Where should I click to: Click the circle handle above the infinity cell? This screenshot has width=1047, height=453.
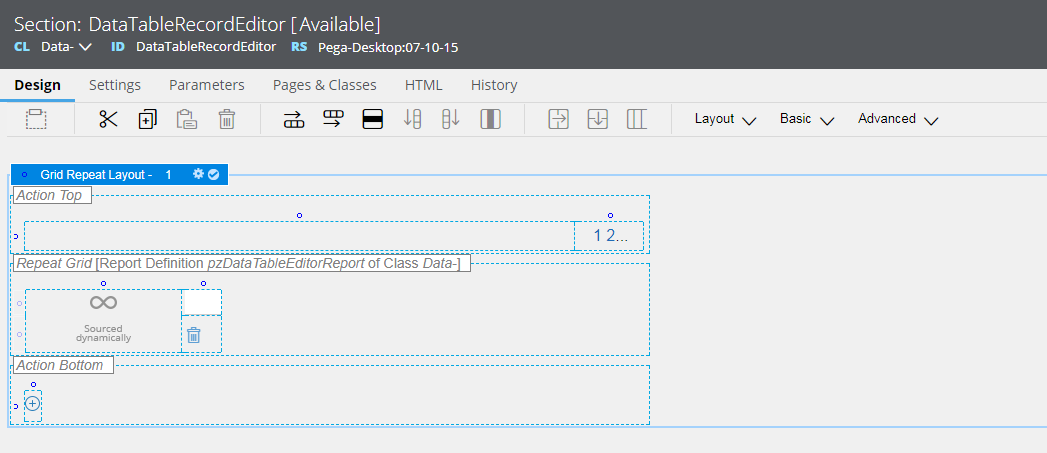click(x=103, y=283)
